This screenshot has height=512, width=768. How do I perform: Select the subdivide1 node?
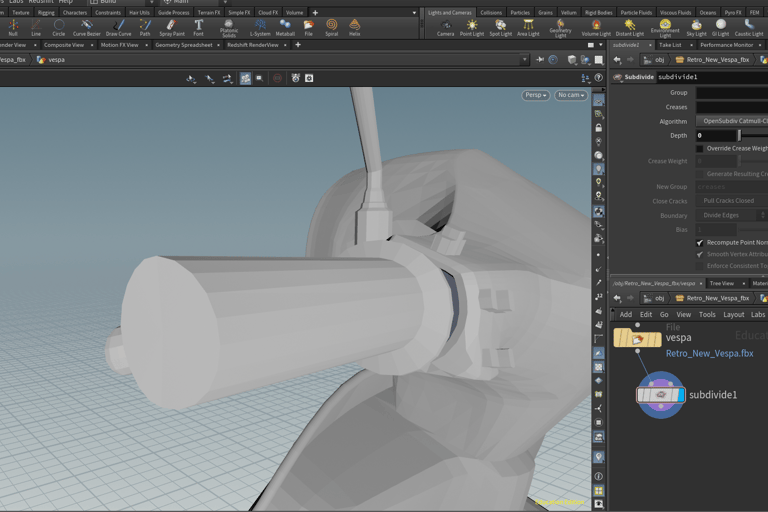click(661, 395)
